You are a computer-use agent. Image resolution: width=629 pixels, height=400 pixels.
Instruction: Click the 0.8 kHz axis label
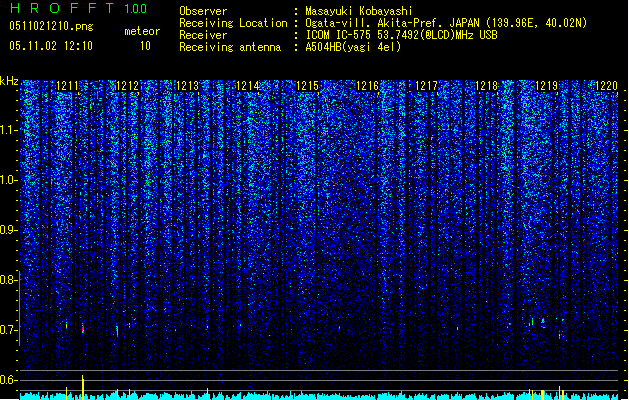pyautogui.click(x=8, y=280)
